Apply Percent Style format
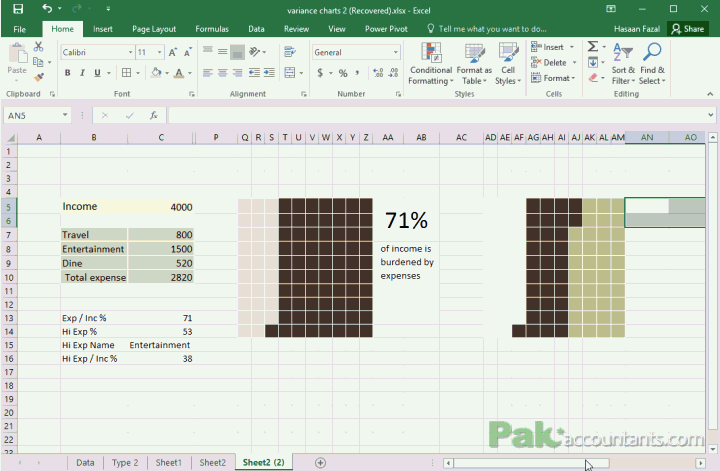Screen dimensions: 720x471 point(343,73)
